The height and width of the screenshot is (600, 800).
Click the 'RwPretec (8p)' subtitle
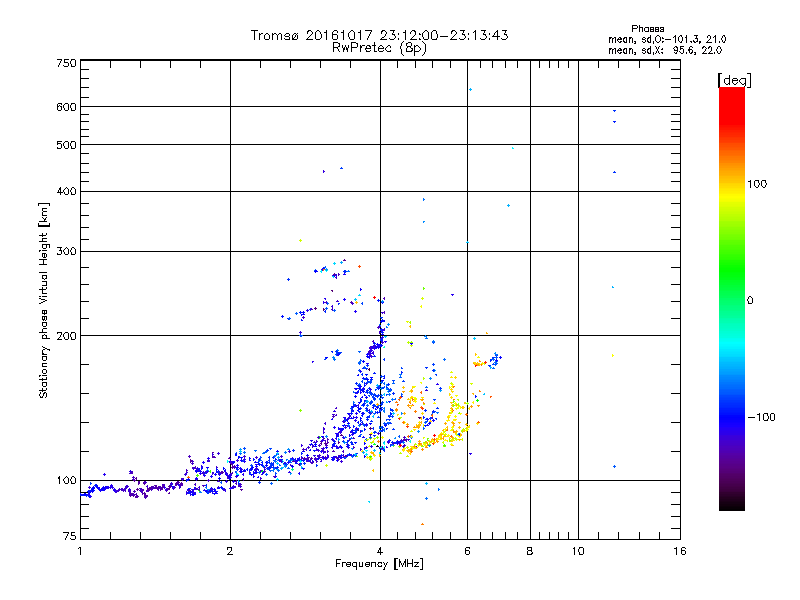click(379, 48)
